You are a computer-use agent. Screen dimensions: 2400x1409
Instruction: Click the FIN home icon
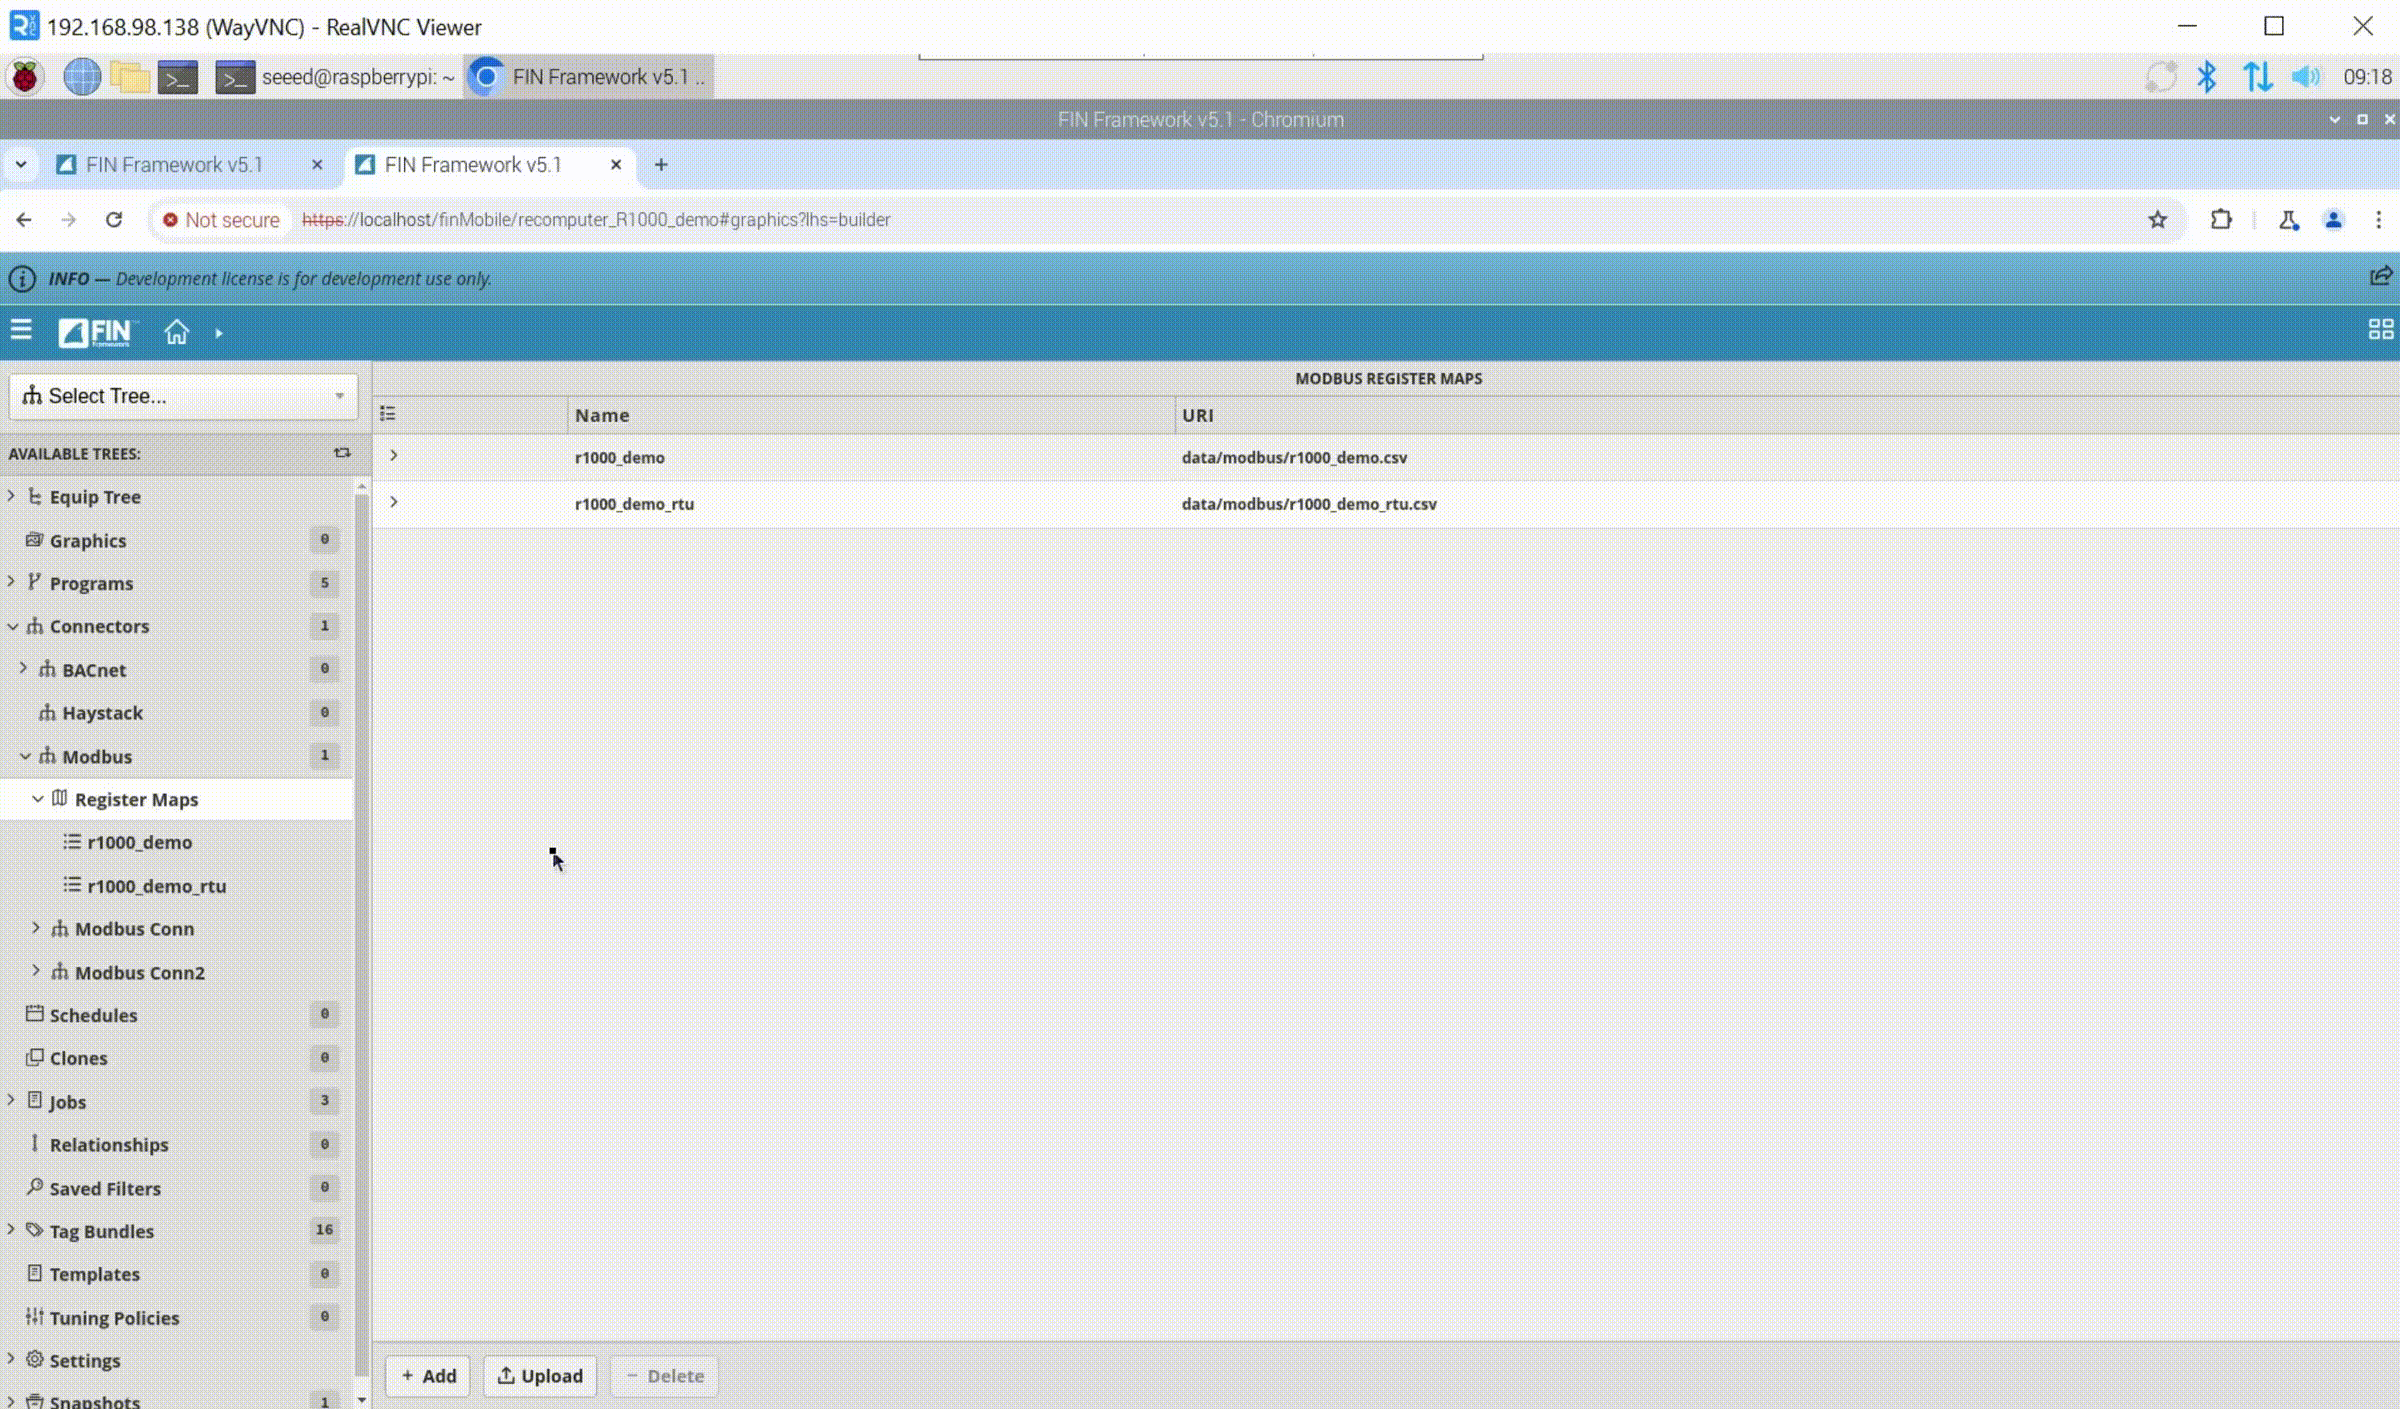tap(176, 332)
